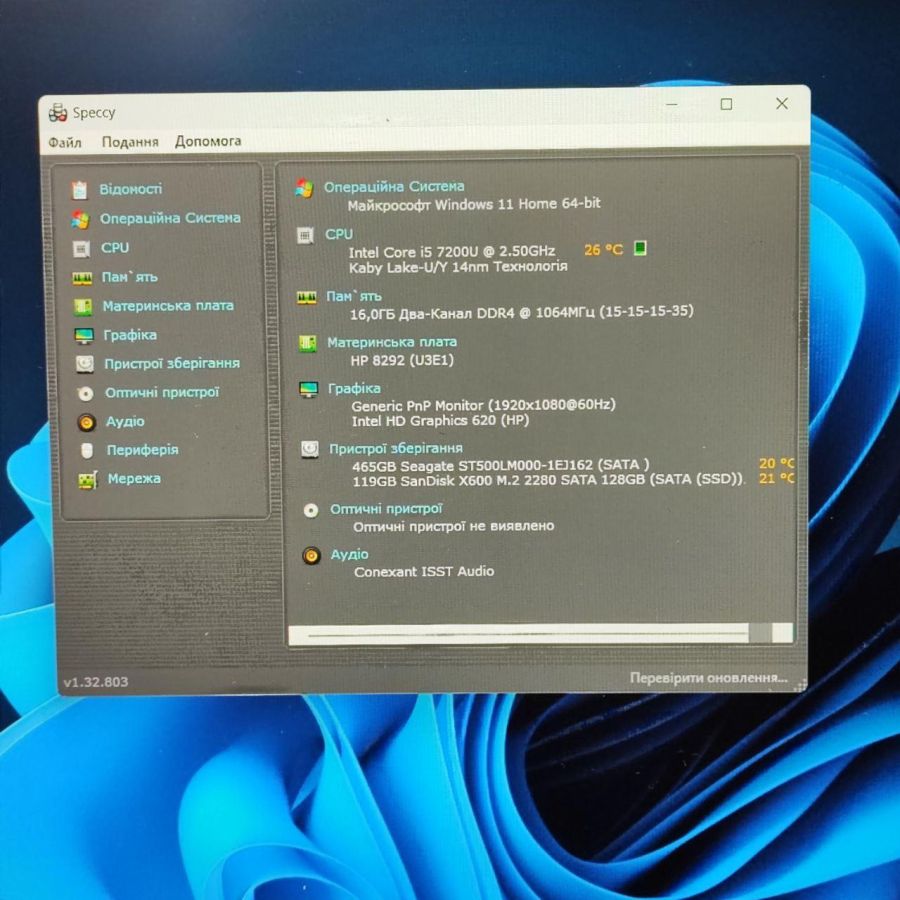This screenshot has height=900, width=900.
Task: Click the sidebar RAM stick icon
Action: tap(82, 278)
